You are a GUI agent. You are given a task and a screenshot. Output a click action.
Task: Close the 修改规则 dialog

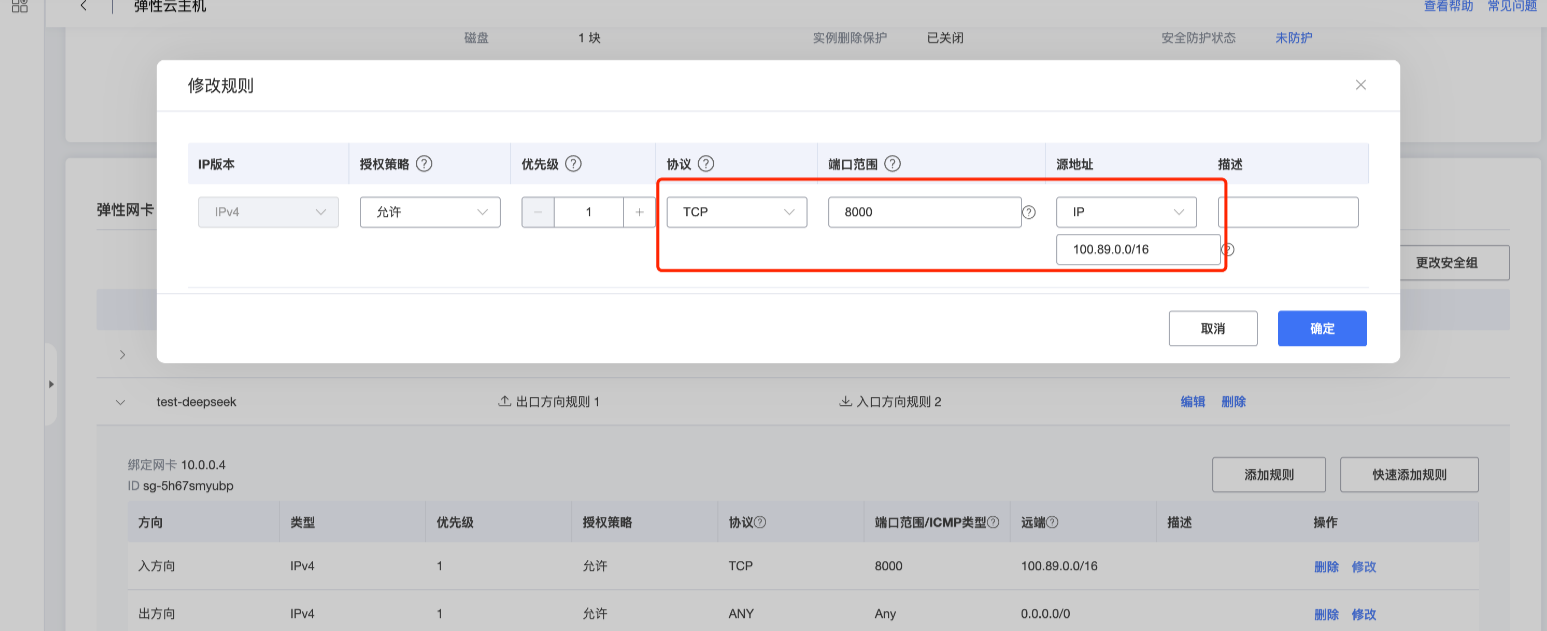click(1360, 85)
